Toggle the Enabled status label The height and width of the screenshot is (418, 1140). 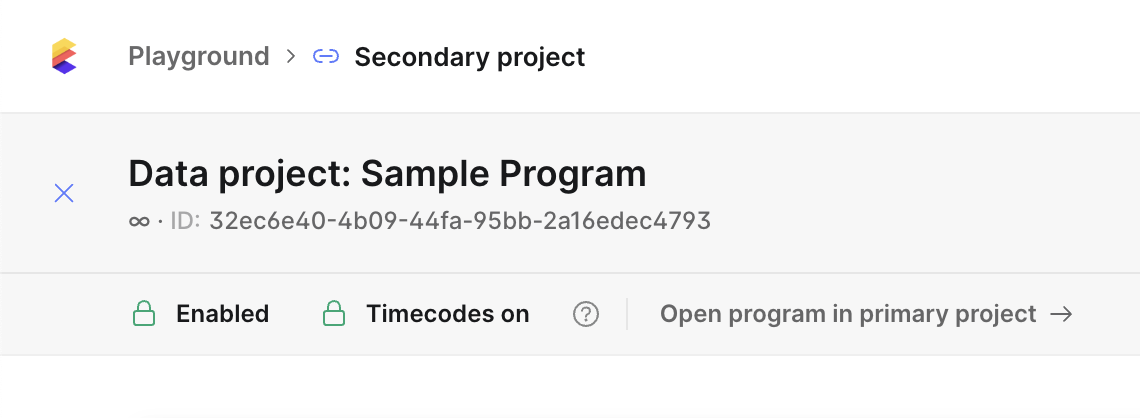point(222,314)
